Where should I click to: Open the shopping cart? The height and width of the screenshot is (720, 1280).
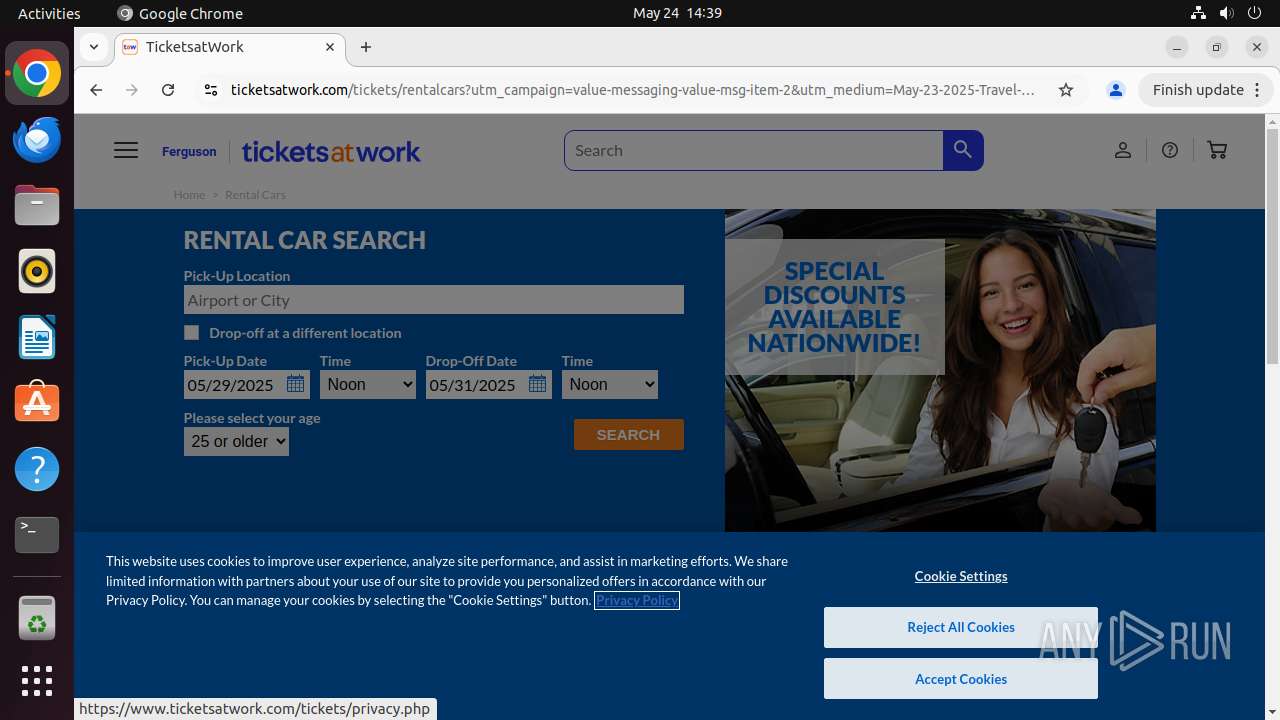pos(1217,150)
